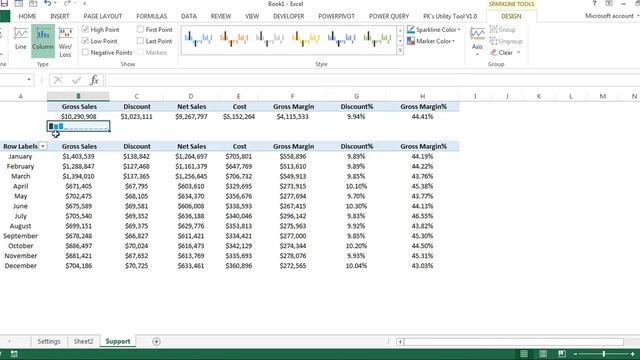The image size is (640, 360).
Task: Open the REVIEW ribbon tab
Action: 221,16
